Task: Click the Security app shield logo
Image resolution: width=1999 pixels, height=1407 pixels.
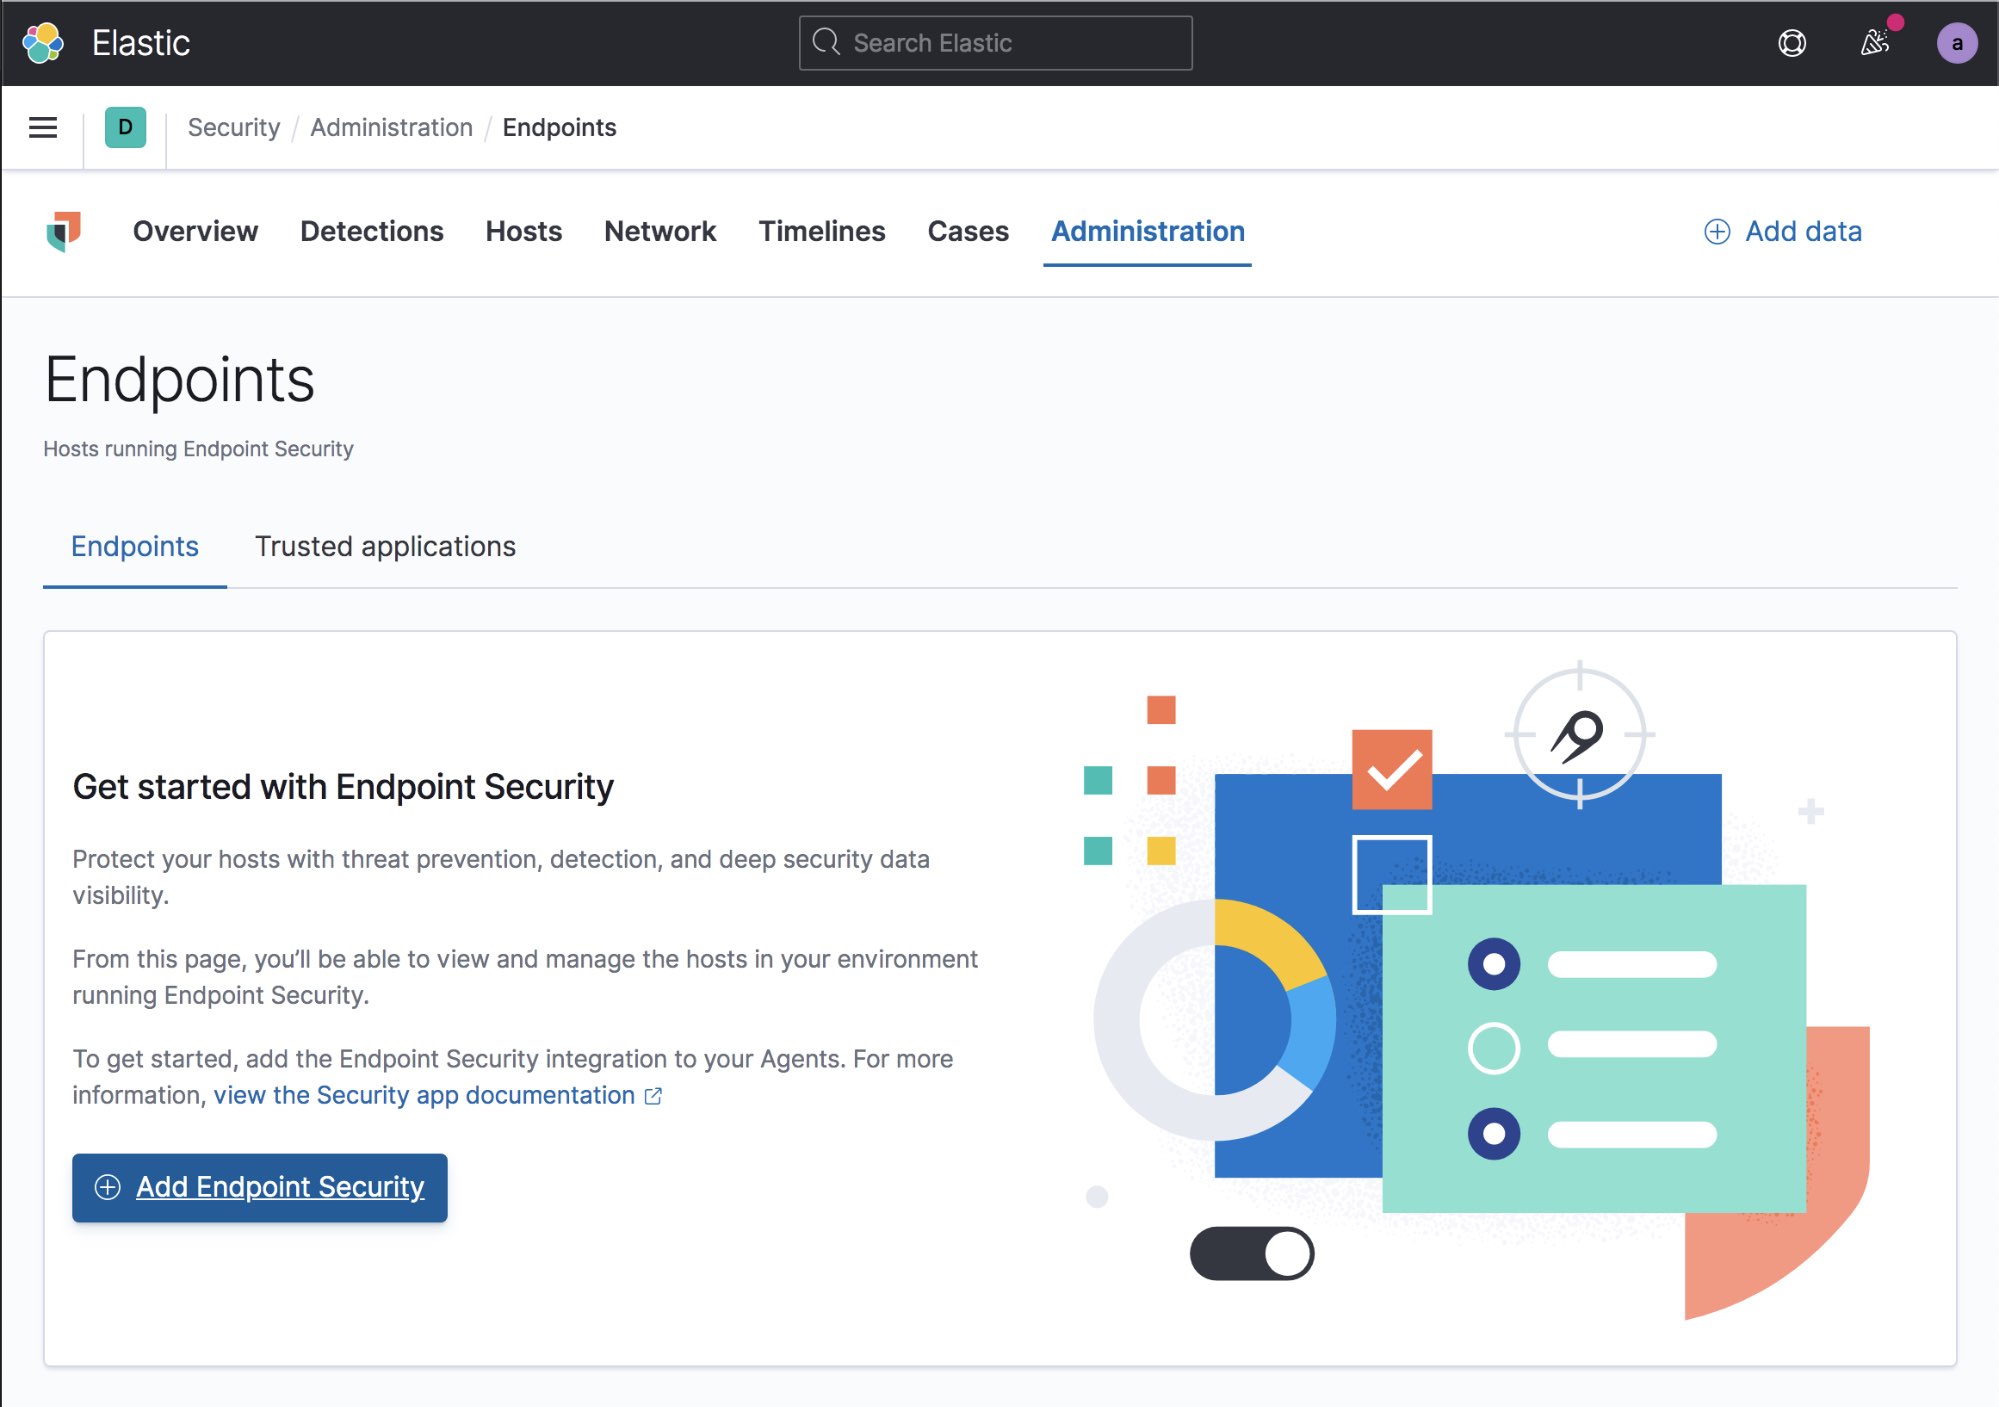Action: 63,231
